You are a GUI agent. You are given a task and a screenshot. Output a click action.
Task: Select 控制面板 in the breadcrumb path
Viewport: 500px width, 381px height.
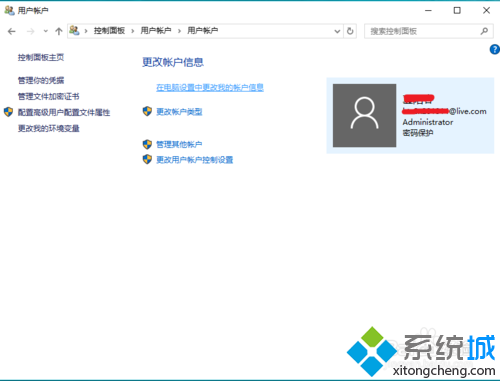point(109,31)
